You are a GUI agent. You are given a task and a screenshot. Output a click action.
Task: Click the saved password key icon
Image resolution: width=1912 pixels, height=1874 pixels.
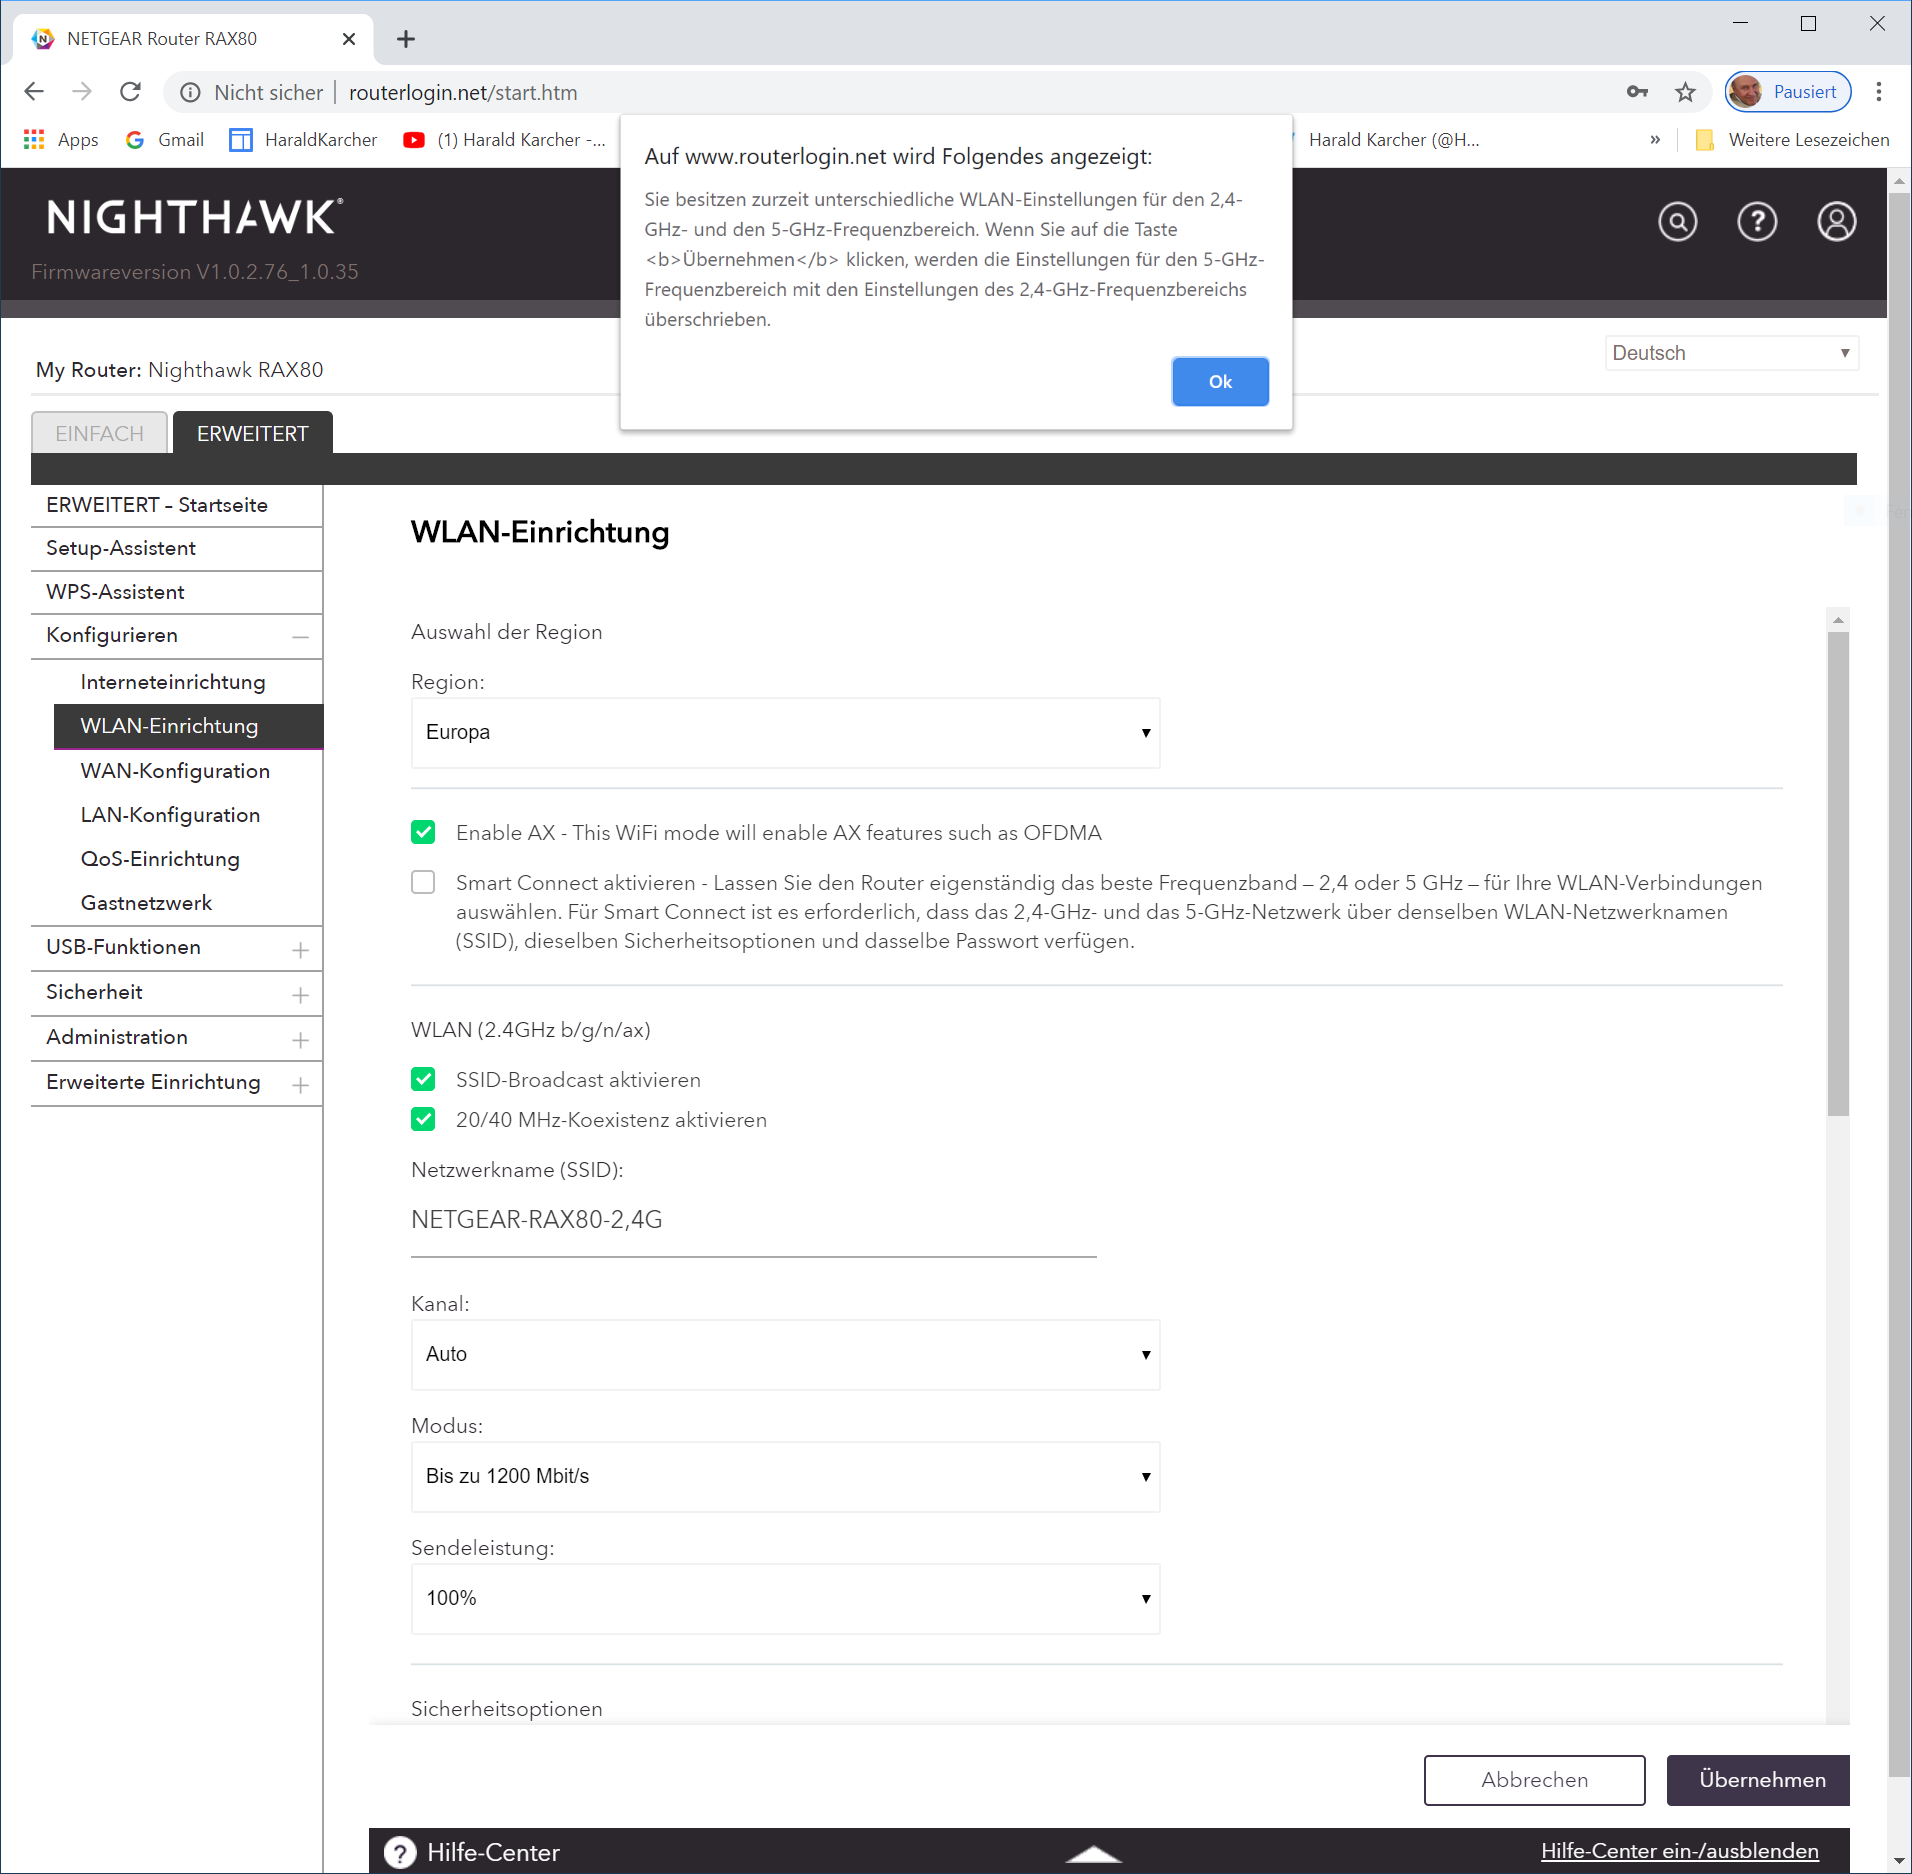(x=1637, y=92)
